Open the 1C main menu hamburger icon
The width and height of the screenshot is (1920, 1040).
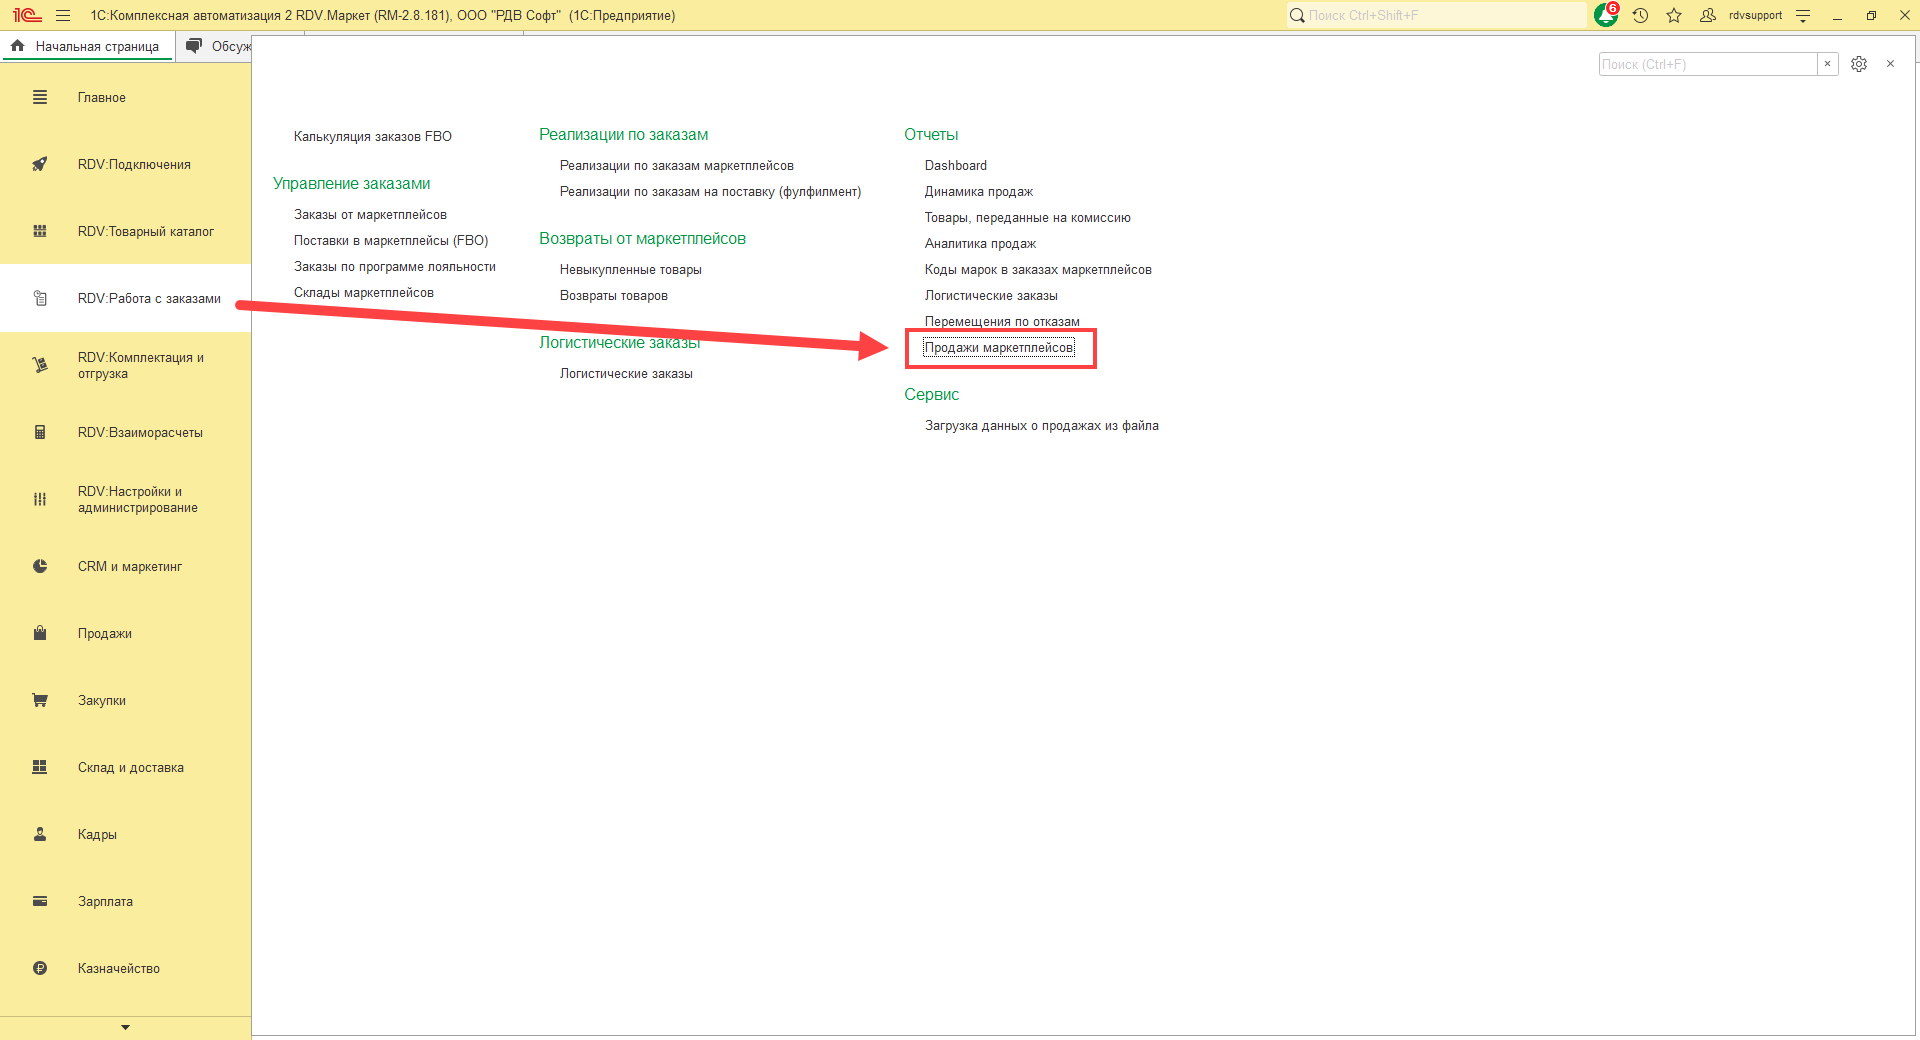tap(63, 15)
